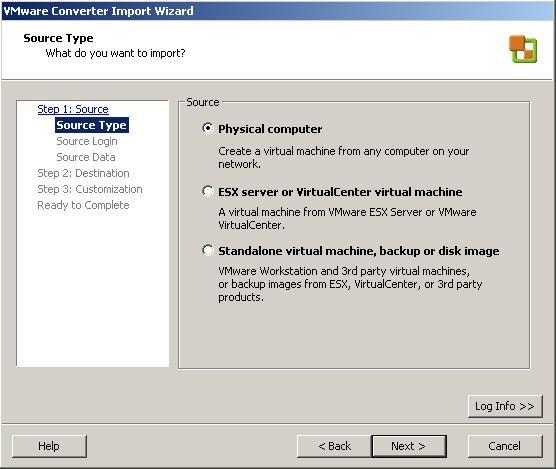Click the Next button
The width and height of the screenshot is (556, 469).
(x=409, y=446)
